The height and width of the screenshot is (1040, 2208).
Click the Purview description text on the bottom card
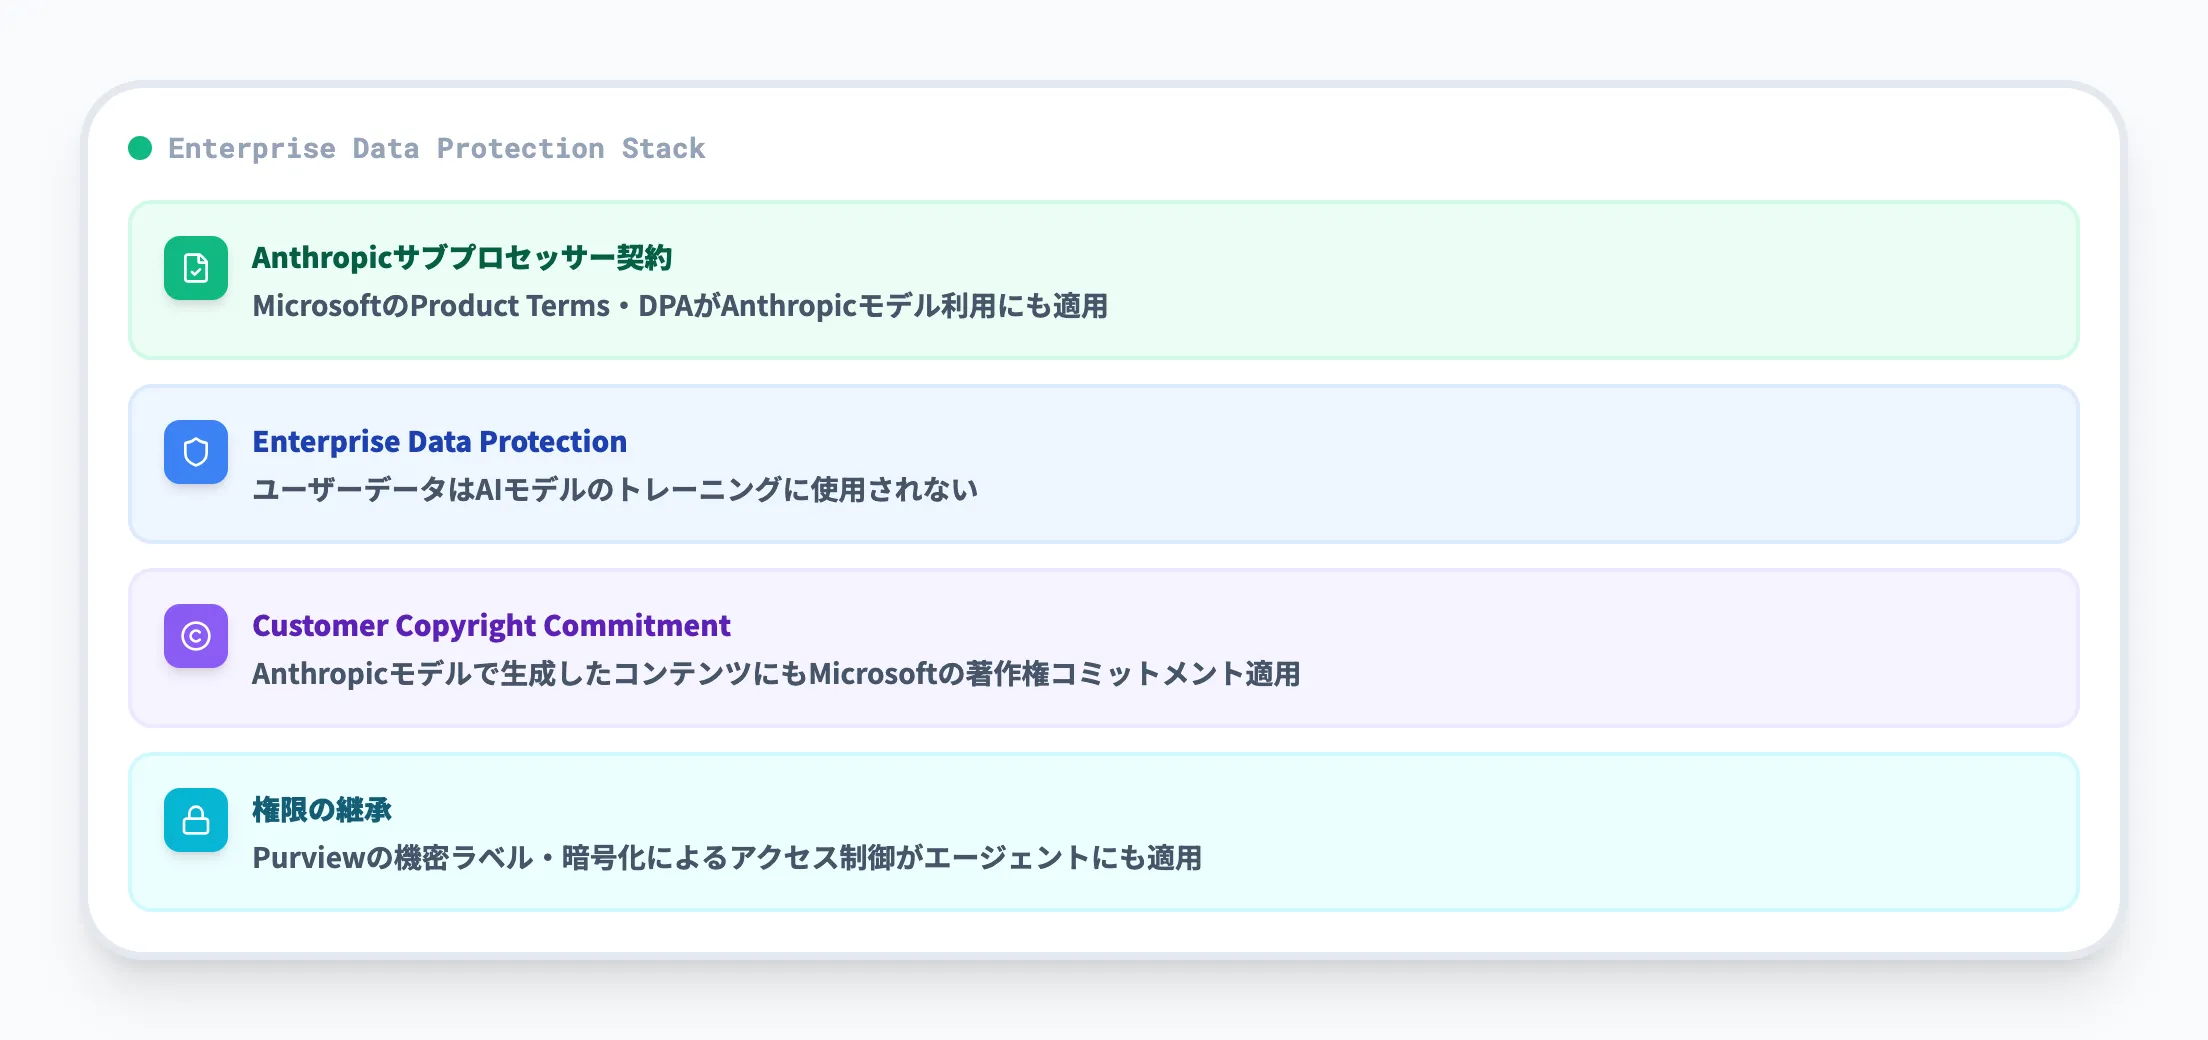point(730,857)
